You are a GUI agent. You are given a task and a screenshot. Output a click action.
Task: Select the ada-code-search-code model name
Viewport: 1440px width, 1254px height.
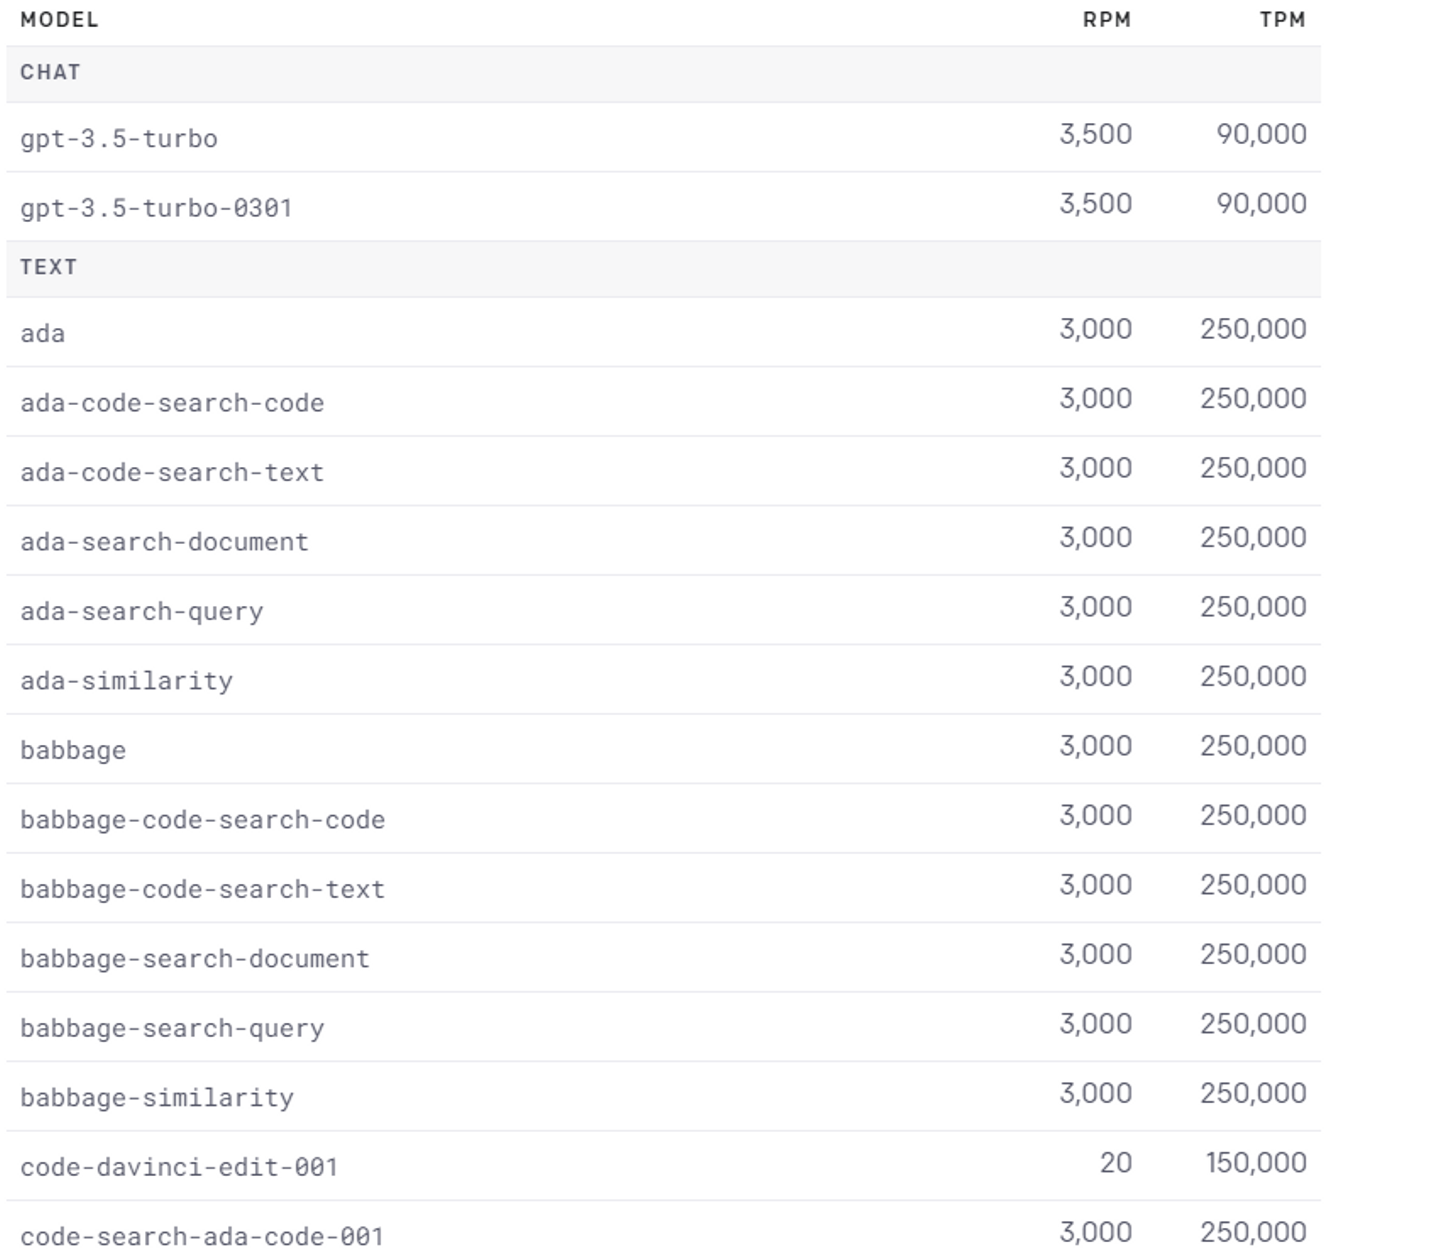click(172, 403)
